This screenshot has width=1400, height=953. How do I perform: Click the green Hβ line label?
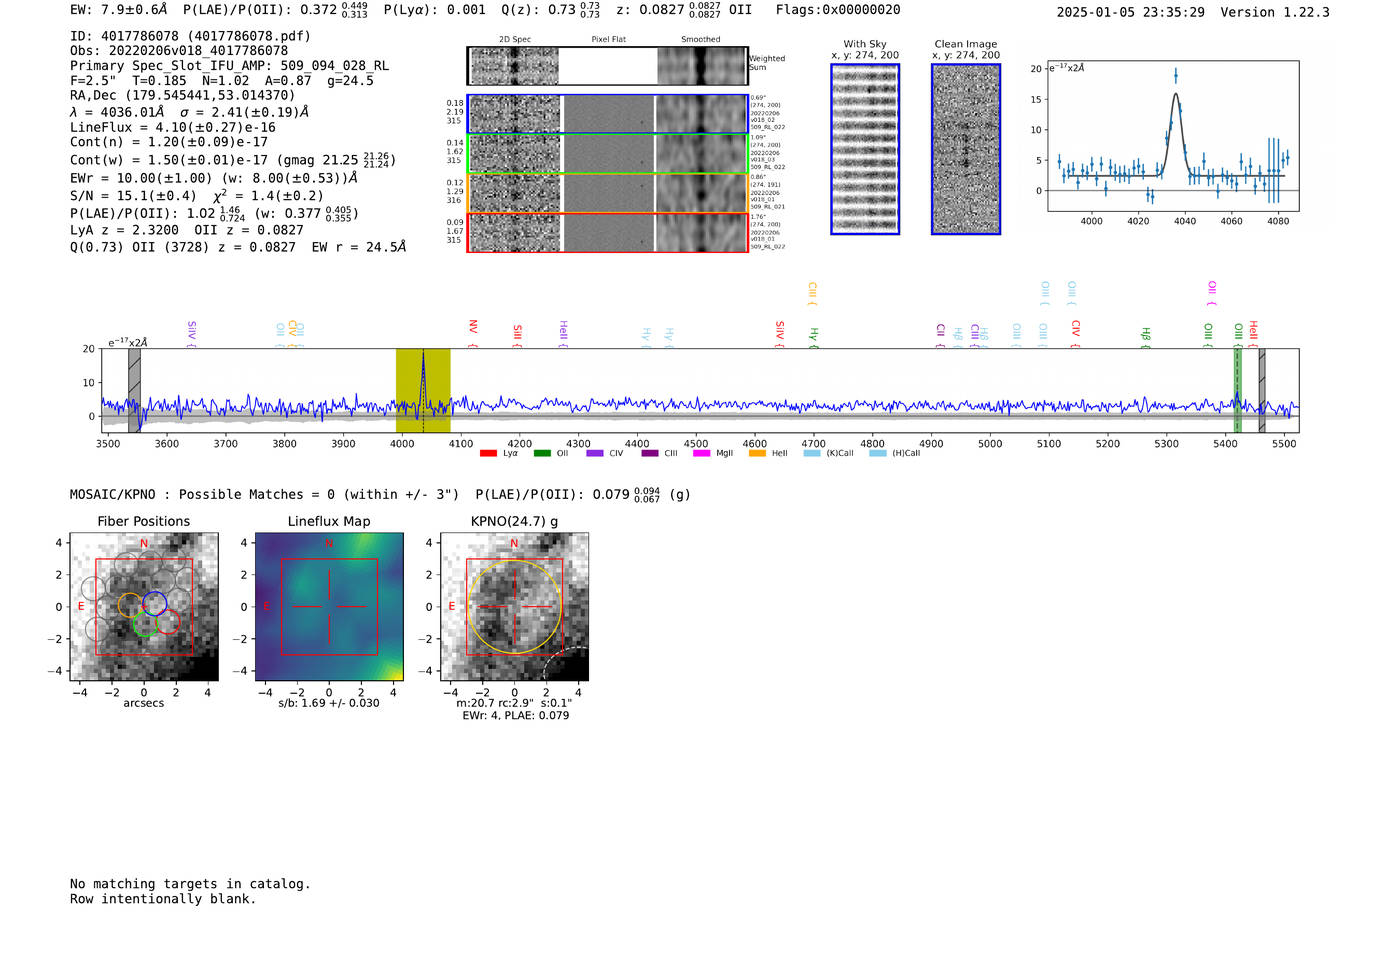1146,336
